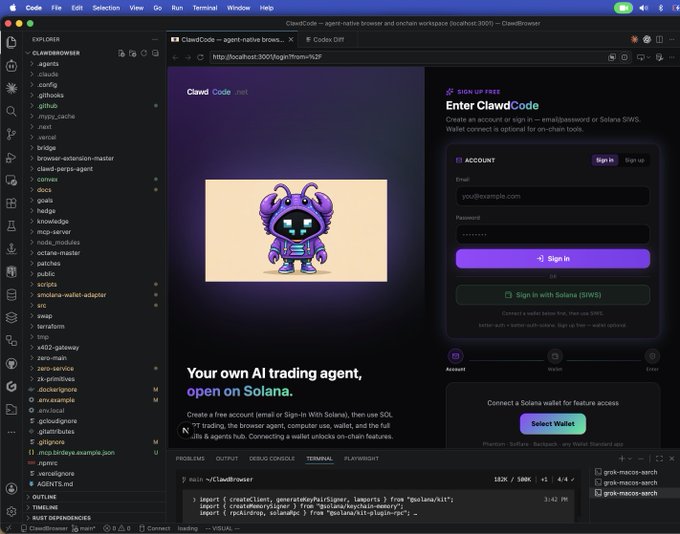Open the Terminal menu in menu bar
680x534 pixels.
(205, 8)
